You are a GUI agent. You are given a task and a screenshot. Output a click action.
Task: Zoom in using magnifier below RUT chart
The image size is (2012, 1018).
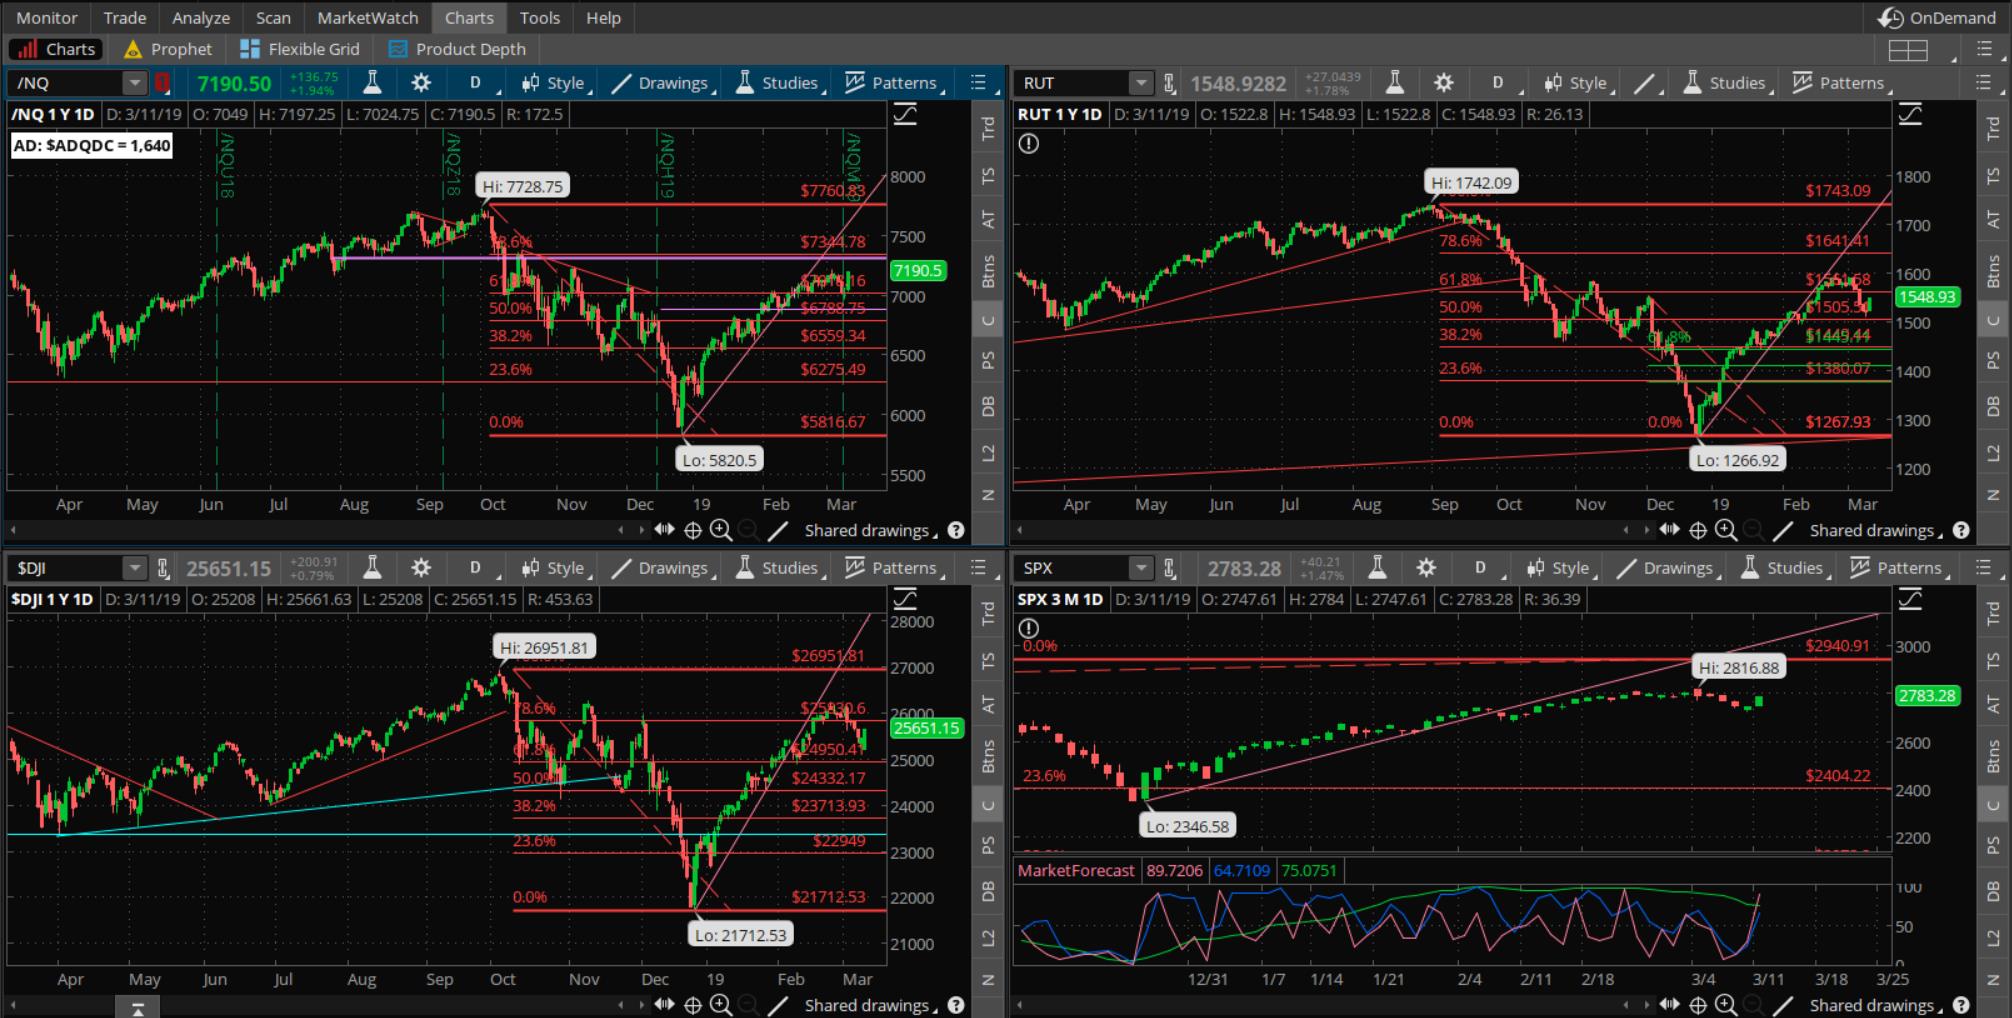click(x=1725, y=530)
